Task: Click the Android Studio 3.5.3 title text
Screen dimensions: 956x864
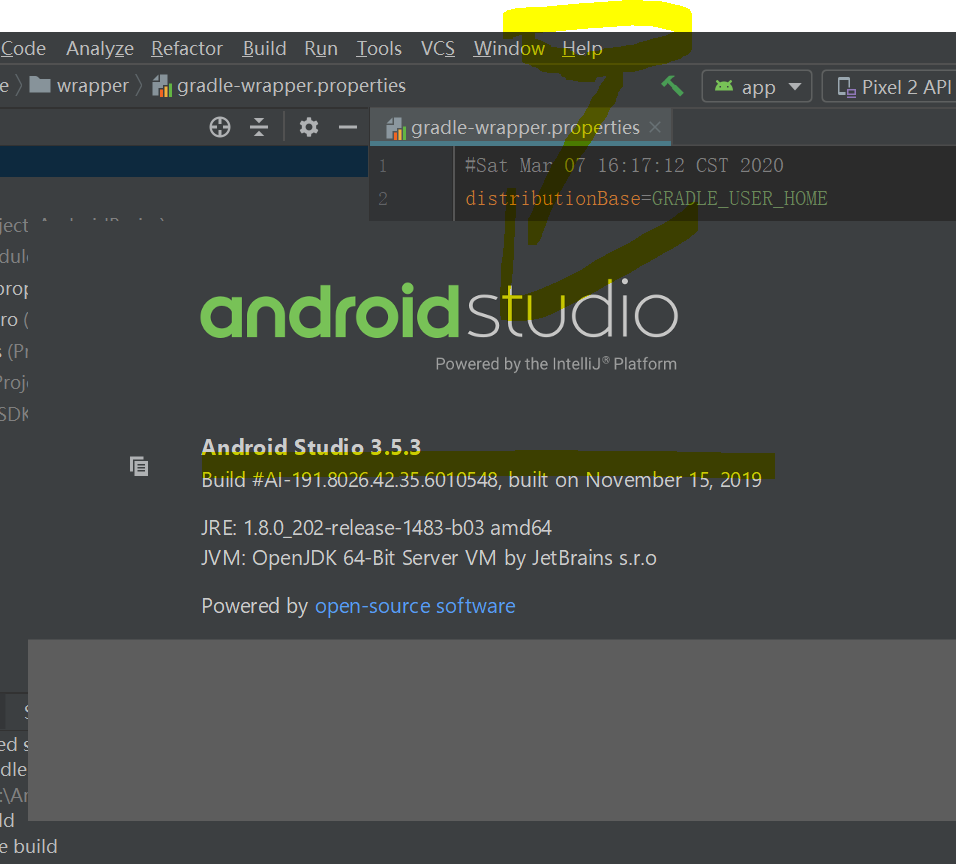Action: (311, 447)
